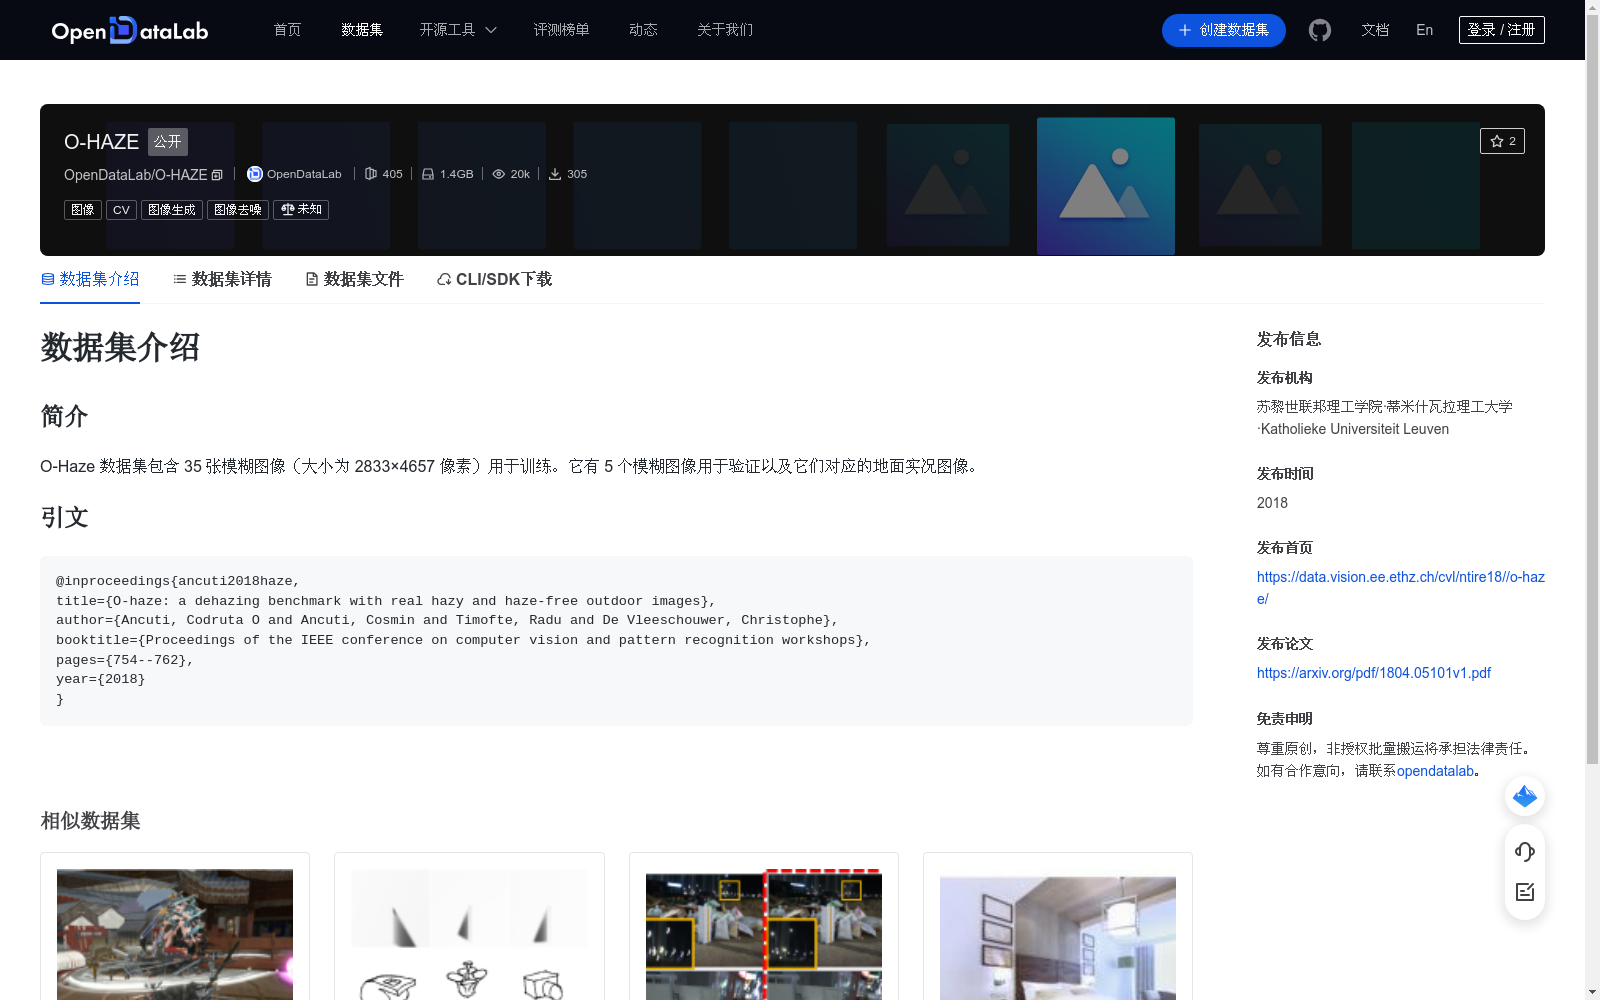Click the 405 files count icon
The height and width of the screenshot is (1000, 1600).
click(x=371, y=174)
